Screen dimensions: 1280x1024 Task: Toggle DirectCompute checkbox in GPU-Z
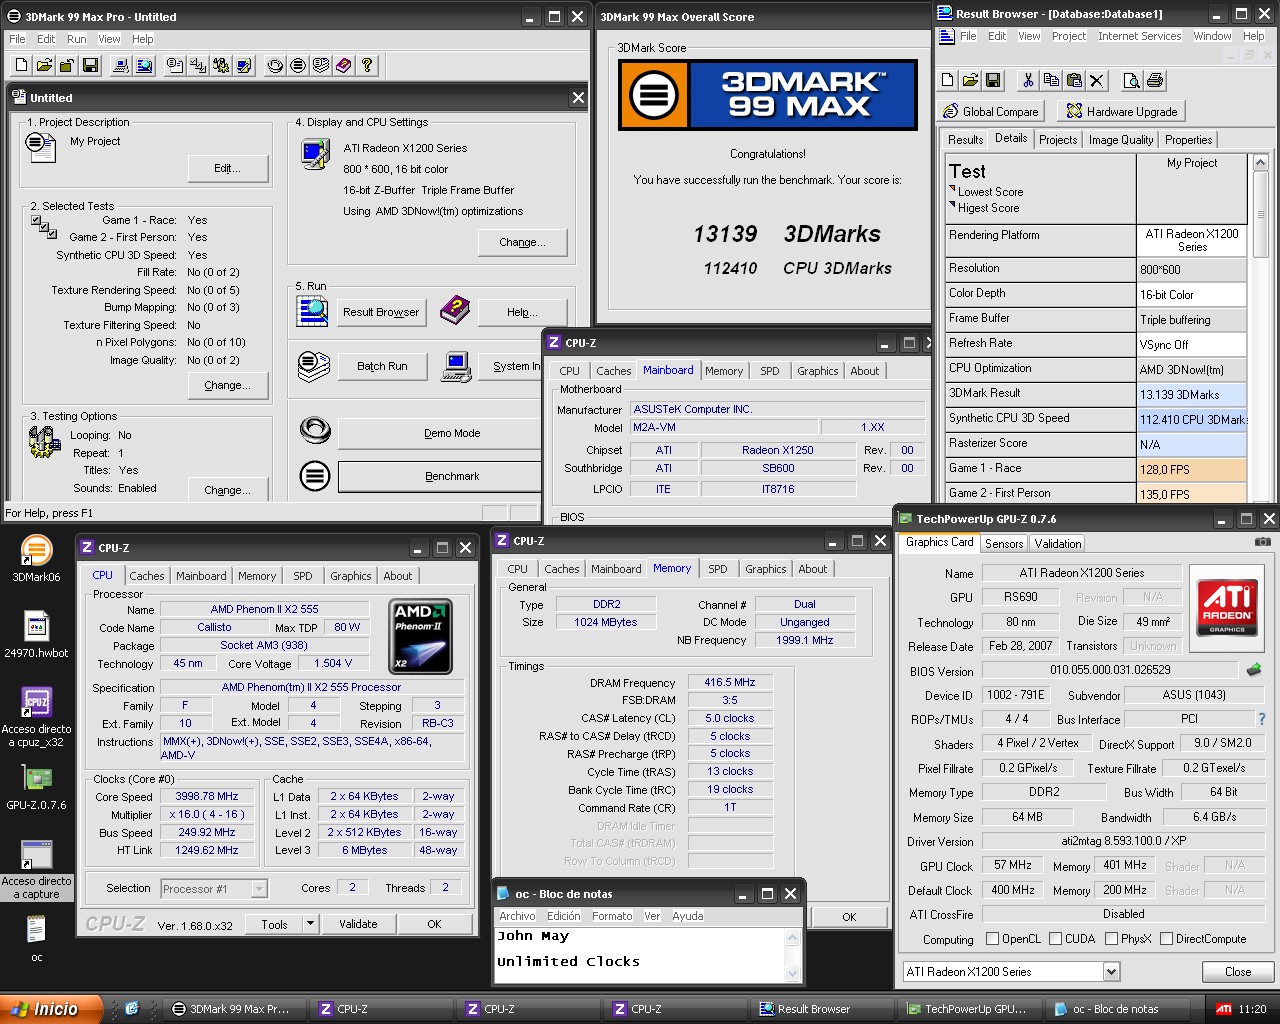point(1166,939)
